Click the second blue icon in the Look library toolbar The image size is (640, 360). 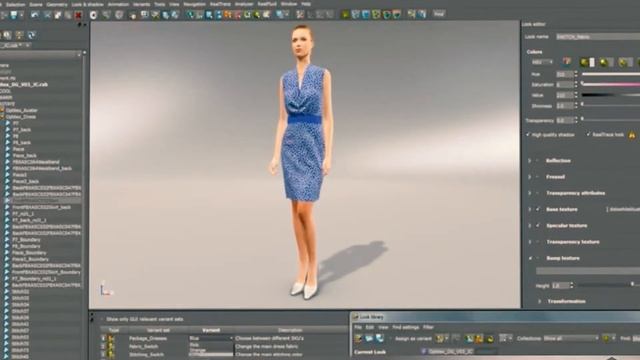(369, 338)
